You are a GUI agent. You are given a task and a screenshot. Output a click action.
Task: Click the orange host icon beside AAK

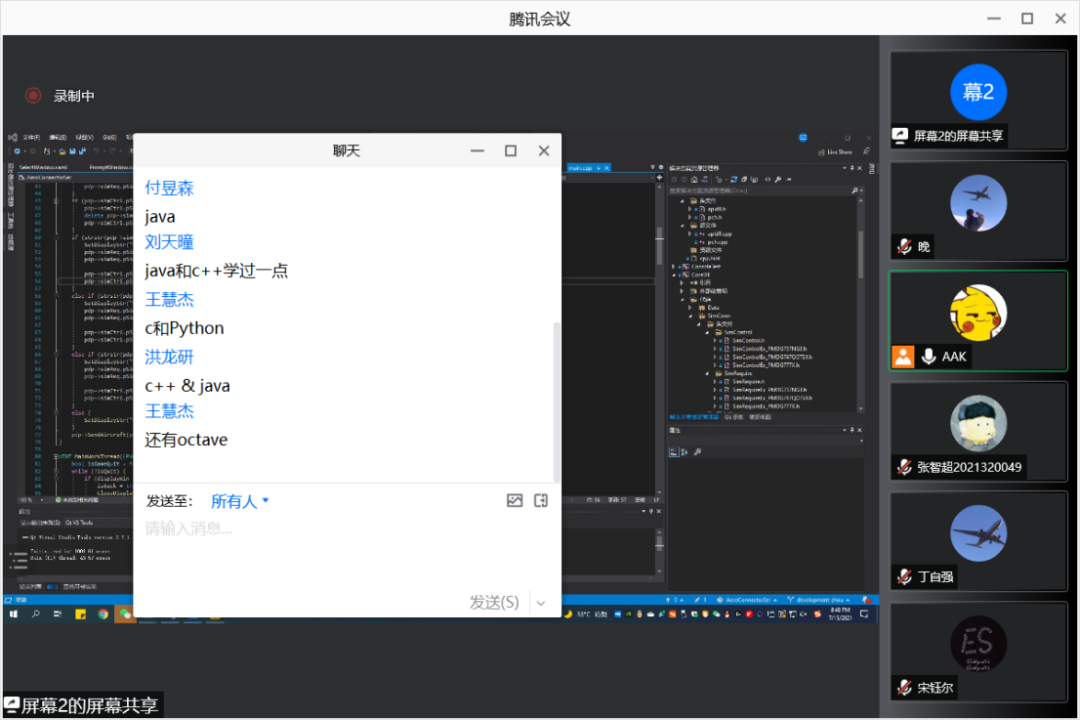tap(903, 356)
